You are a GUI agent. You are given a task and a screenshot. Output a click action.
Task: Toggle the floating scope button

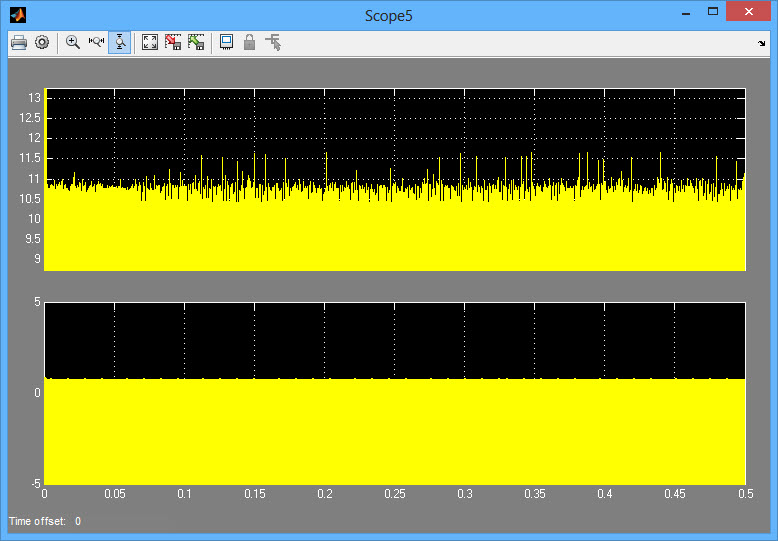pyautogui.click(x=227, y=42)
